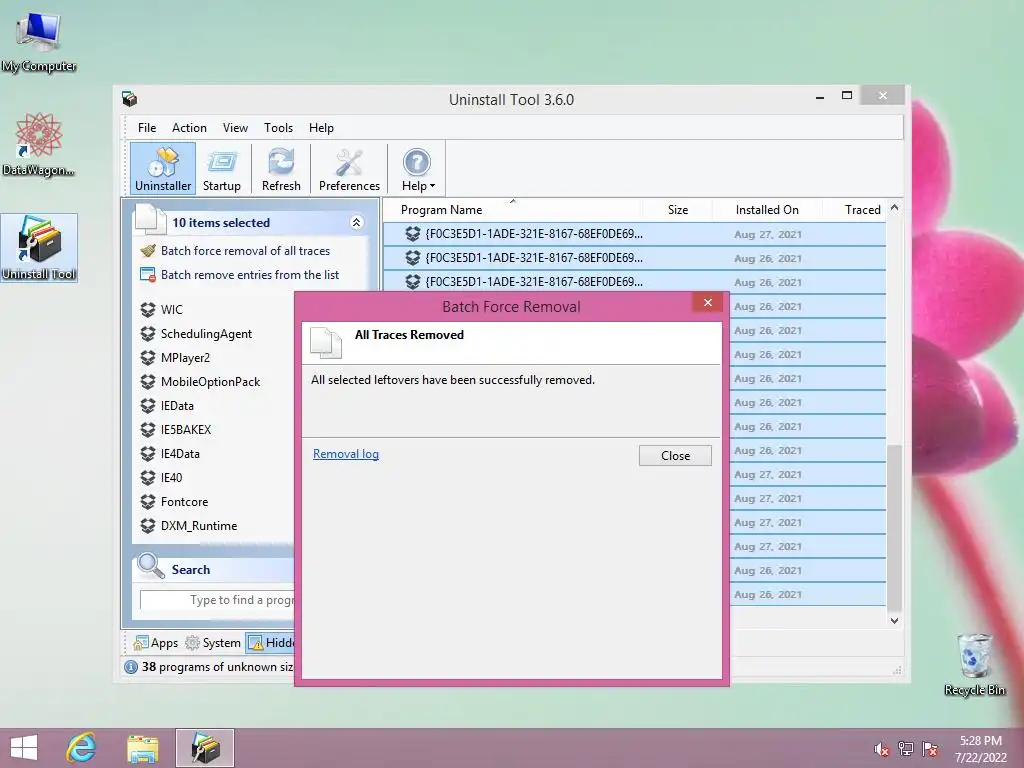Viewport: 1024px width, 768px height.
Task: Open the Tools menu
Action: [x=278, y=128]
